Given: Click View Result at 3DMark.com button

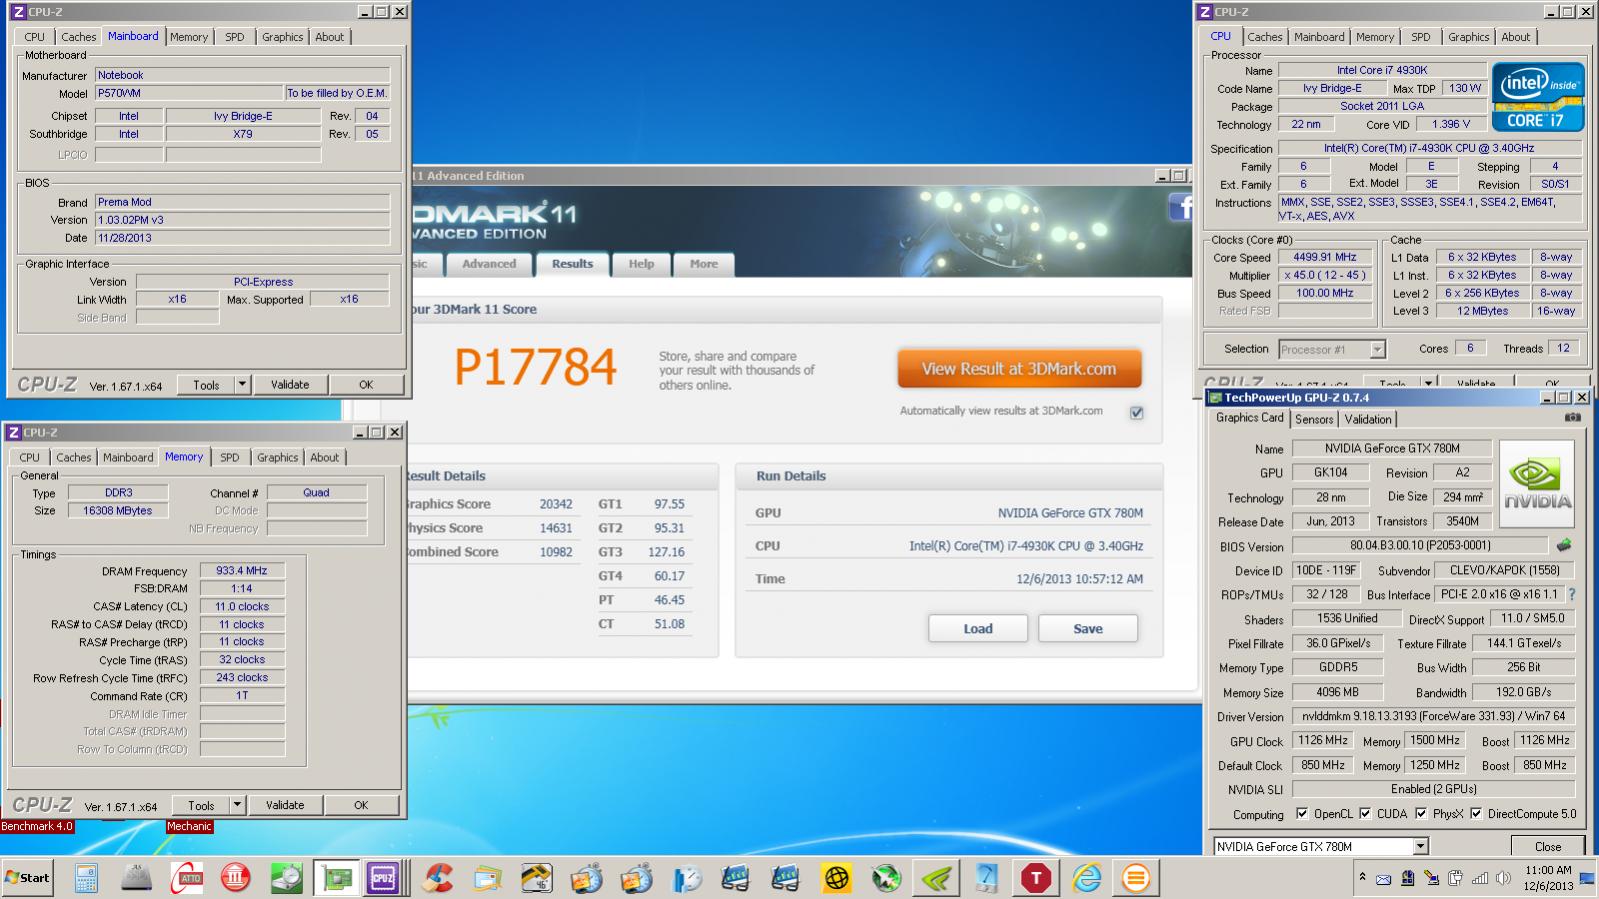Looking at the screenshot, I should (x=1019, y=369).
